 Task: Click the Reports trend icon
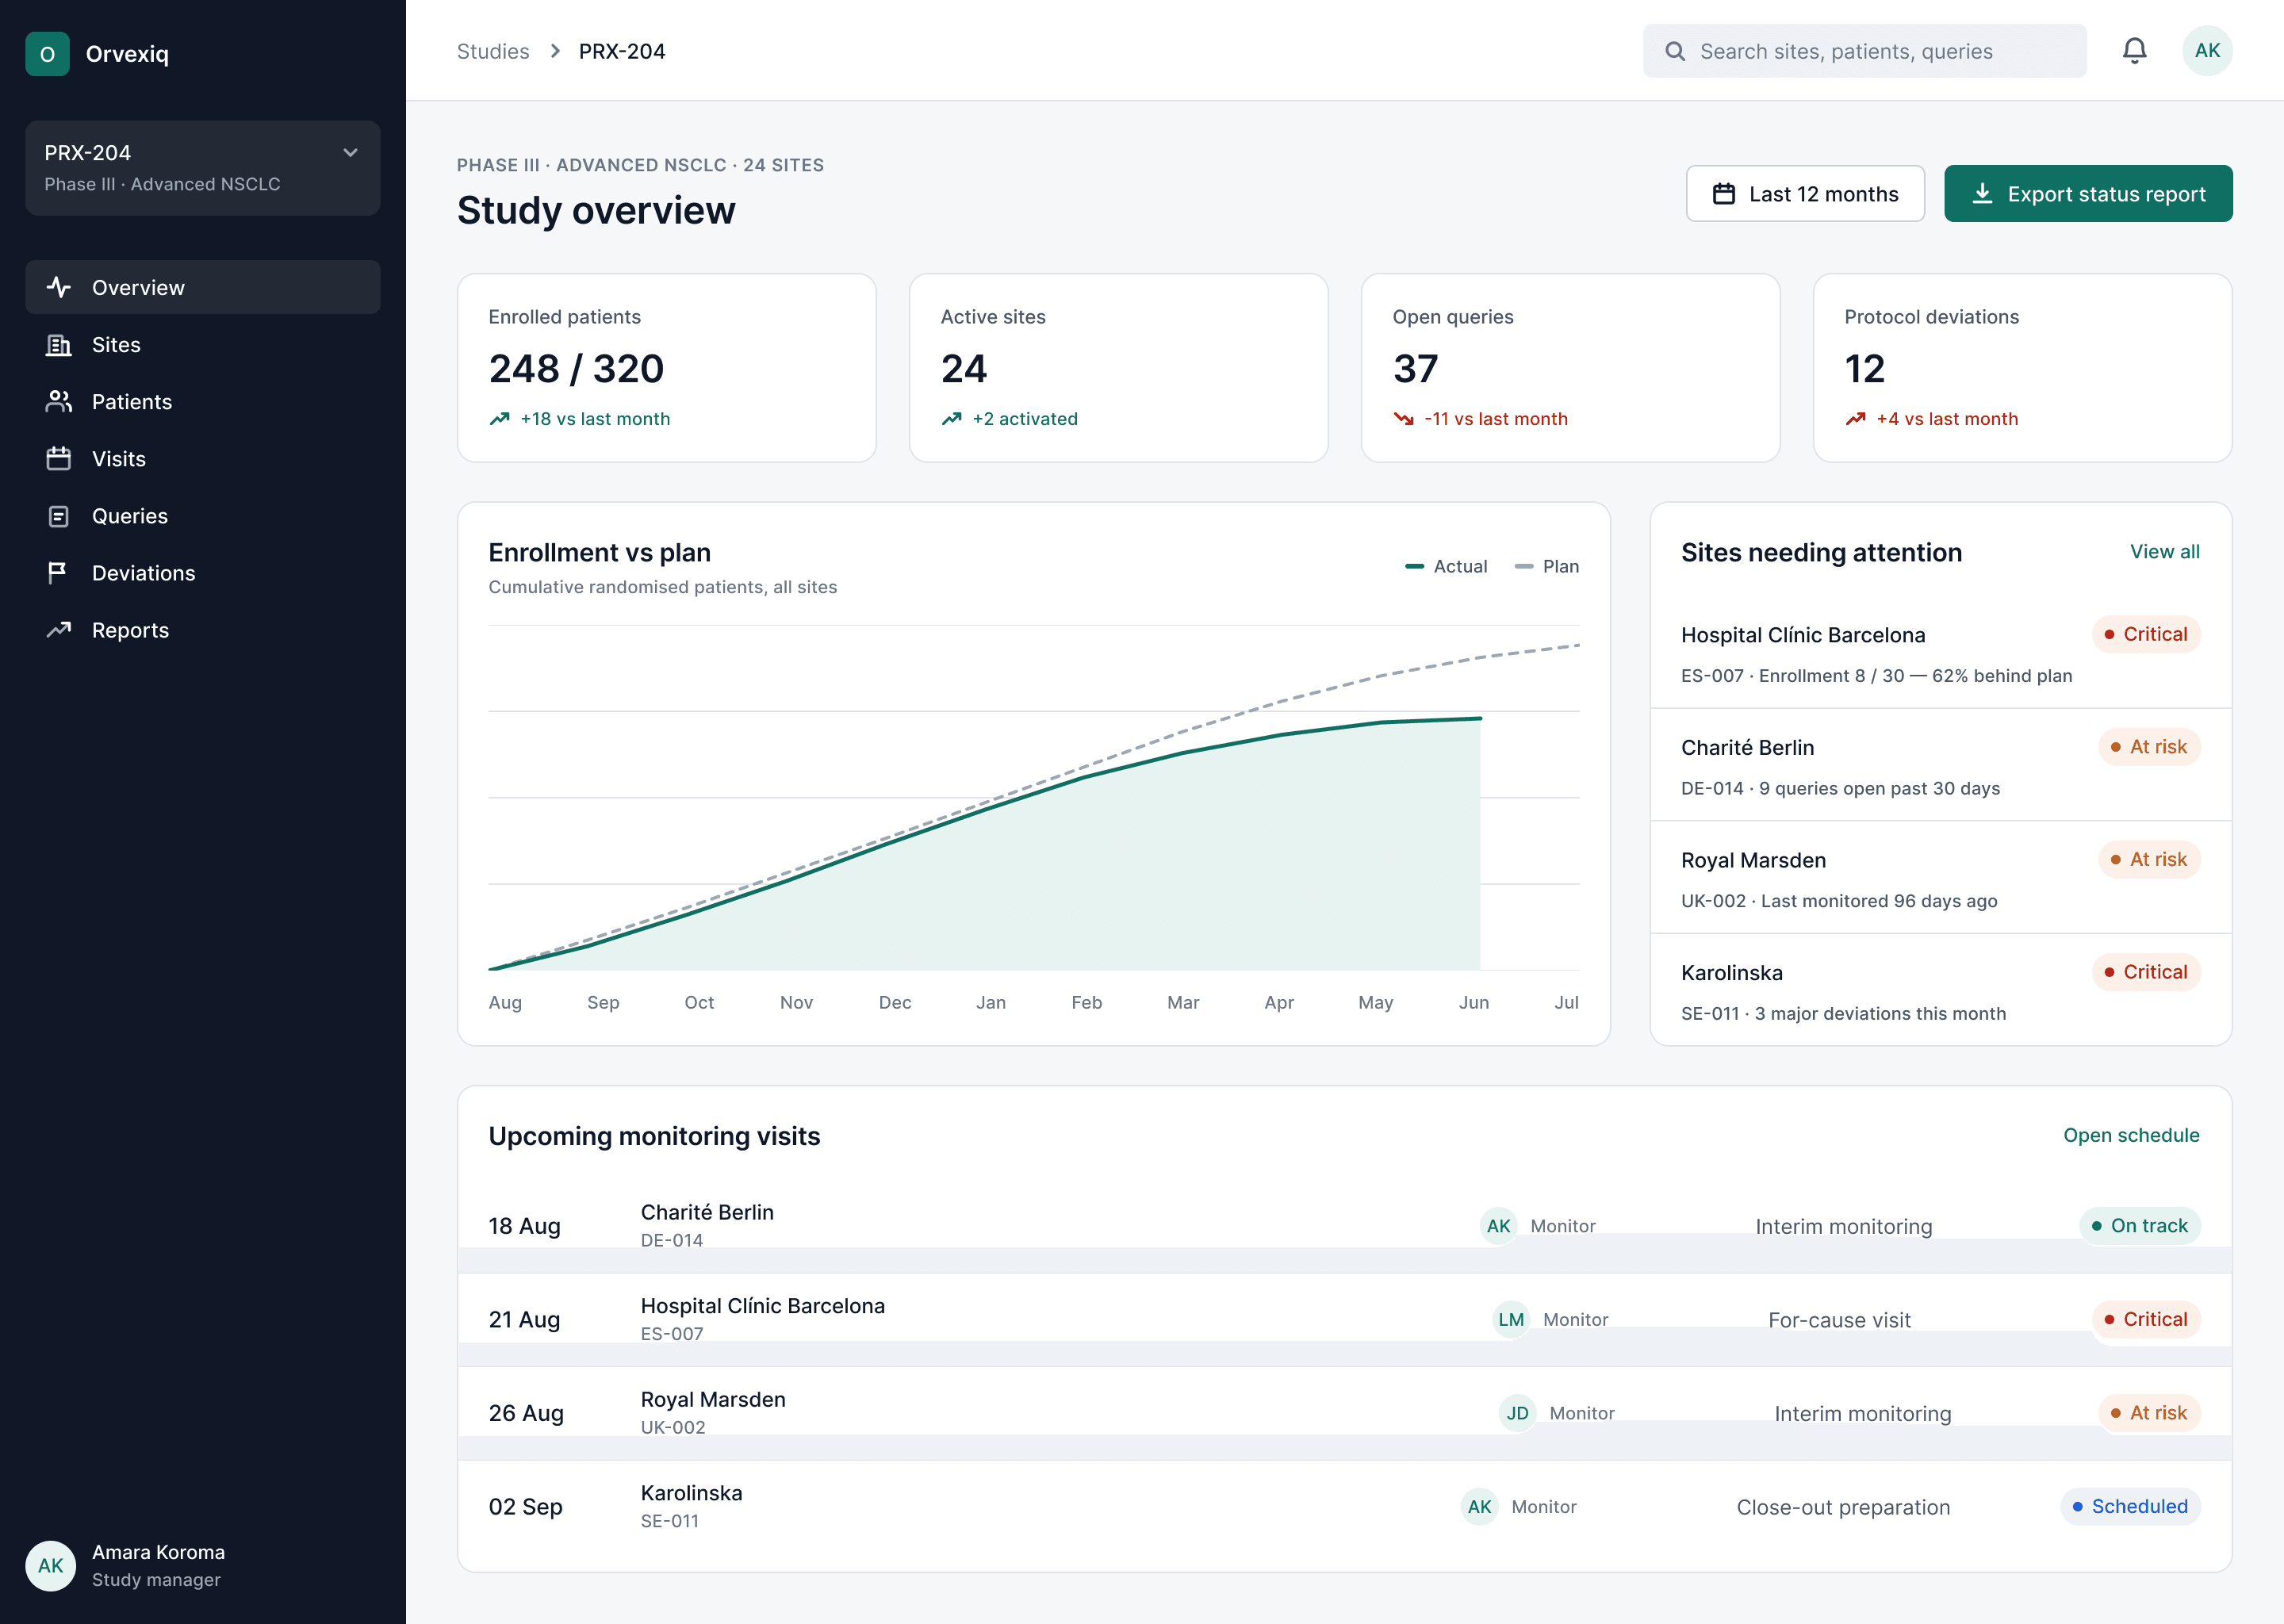(59, 630)
